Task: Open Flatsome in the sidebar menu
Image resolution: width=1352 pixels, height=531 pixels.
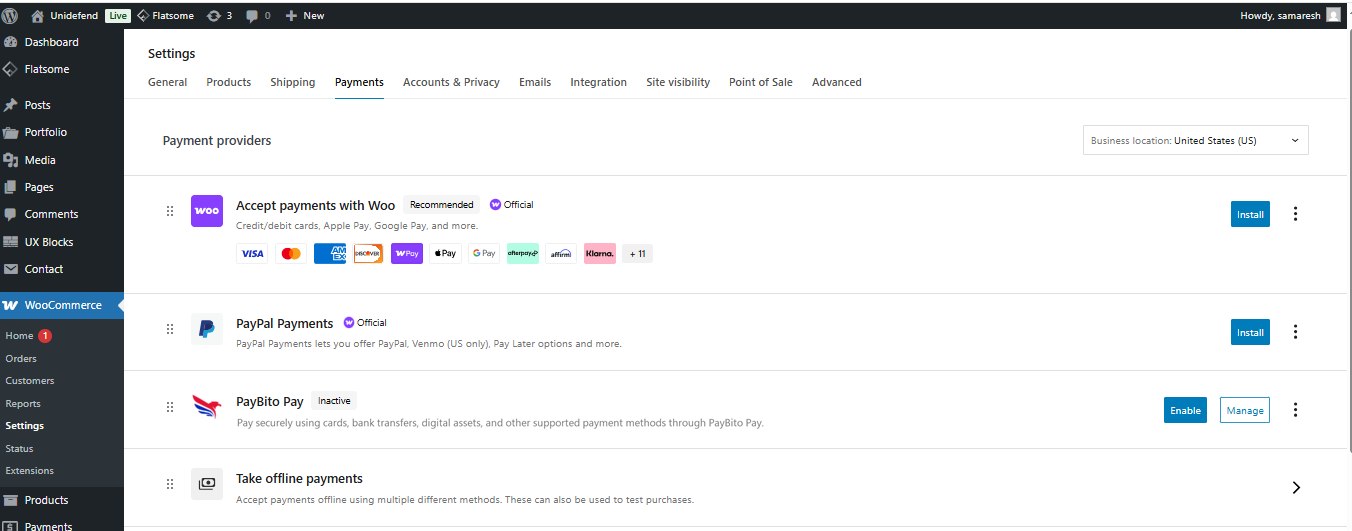Action: tap(62, 69)
